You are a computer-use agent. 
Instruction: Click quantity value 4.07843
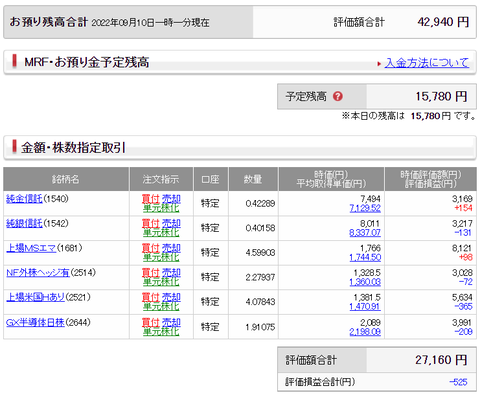point(260,302)
